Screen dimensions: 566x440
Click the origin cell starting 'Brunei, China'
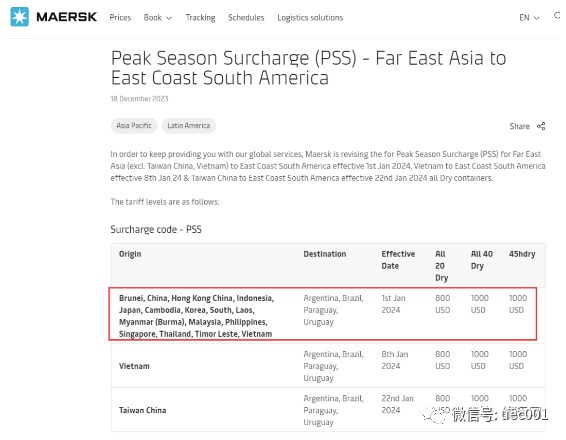[x=196, y=316]
